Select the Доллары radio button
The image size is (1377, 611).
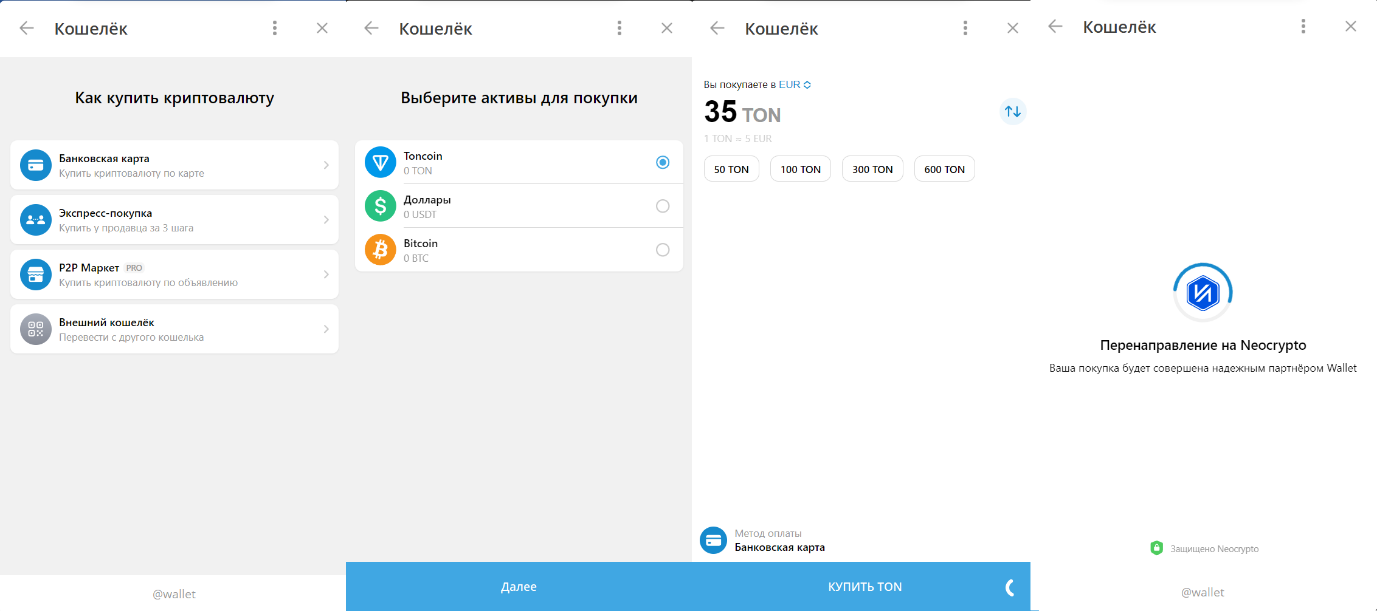coord(661,205)
